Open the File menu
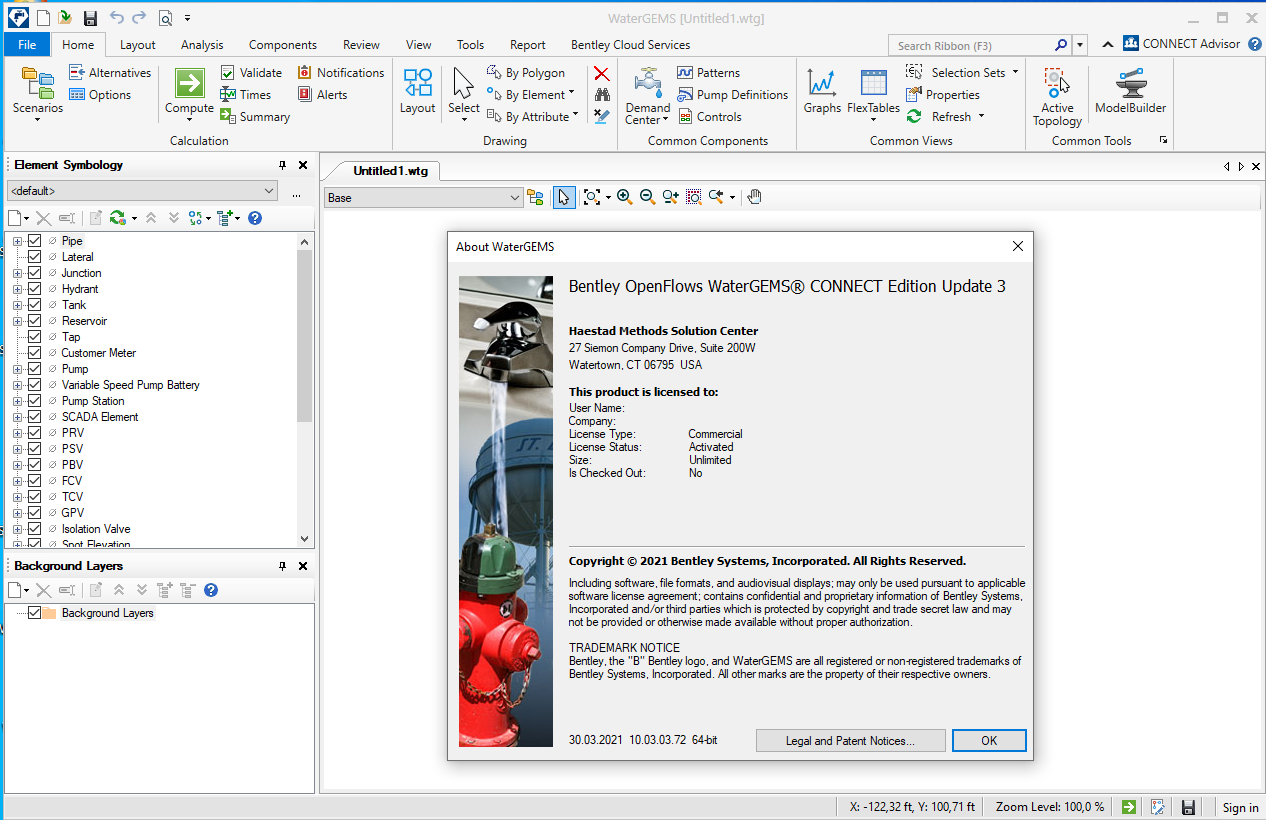 27,45
